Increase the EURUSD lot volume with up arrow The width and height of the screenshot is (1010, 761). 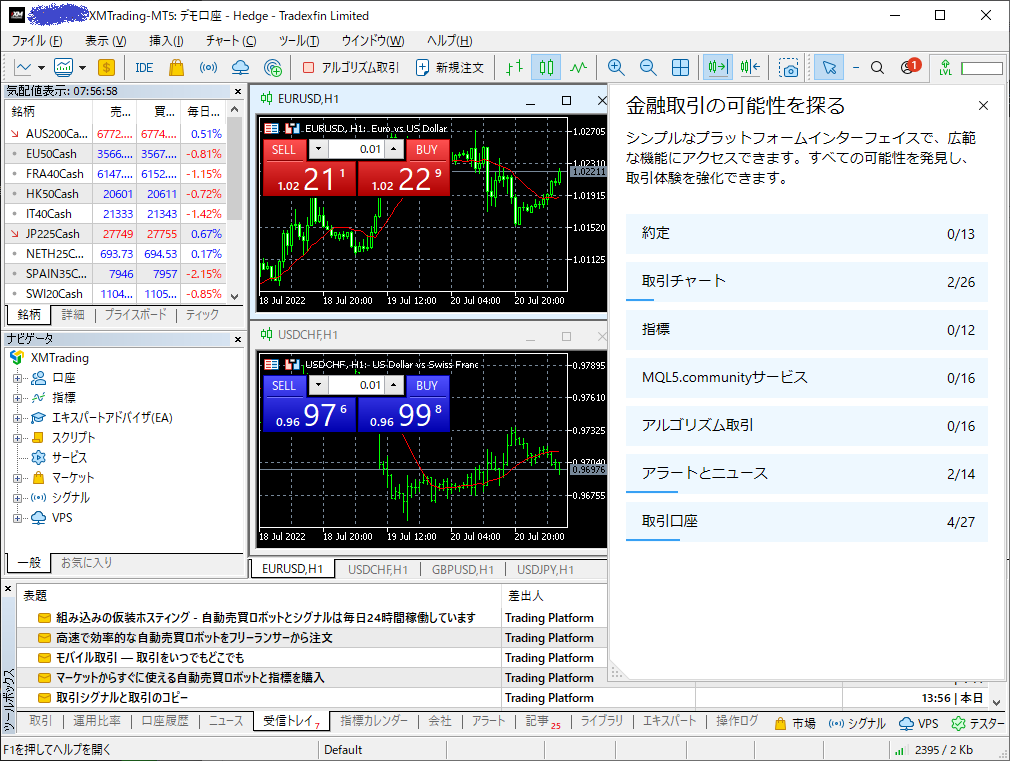(394, 149)
